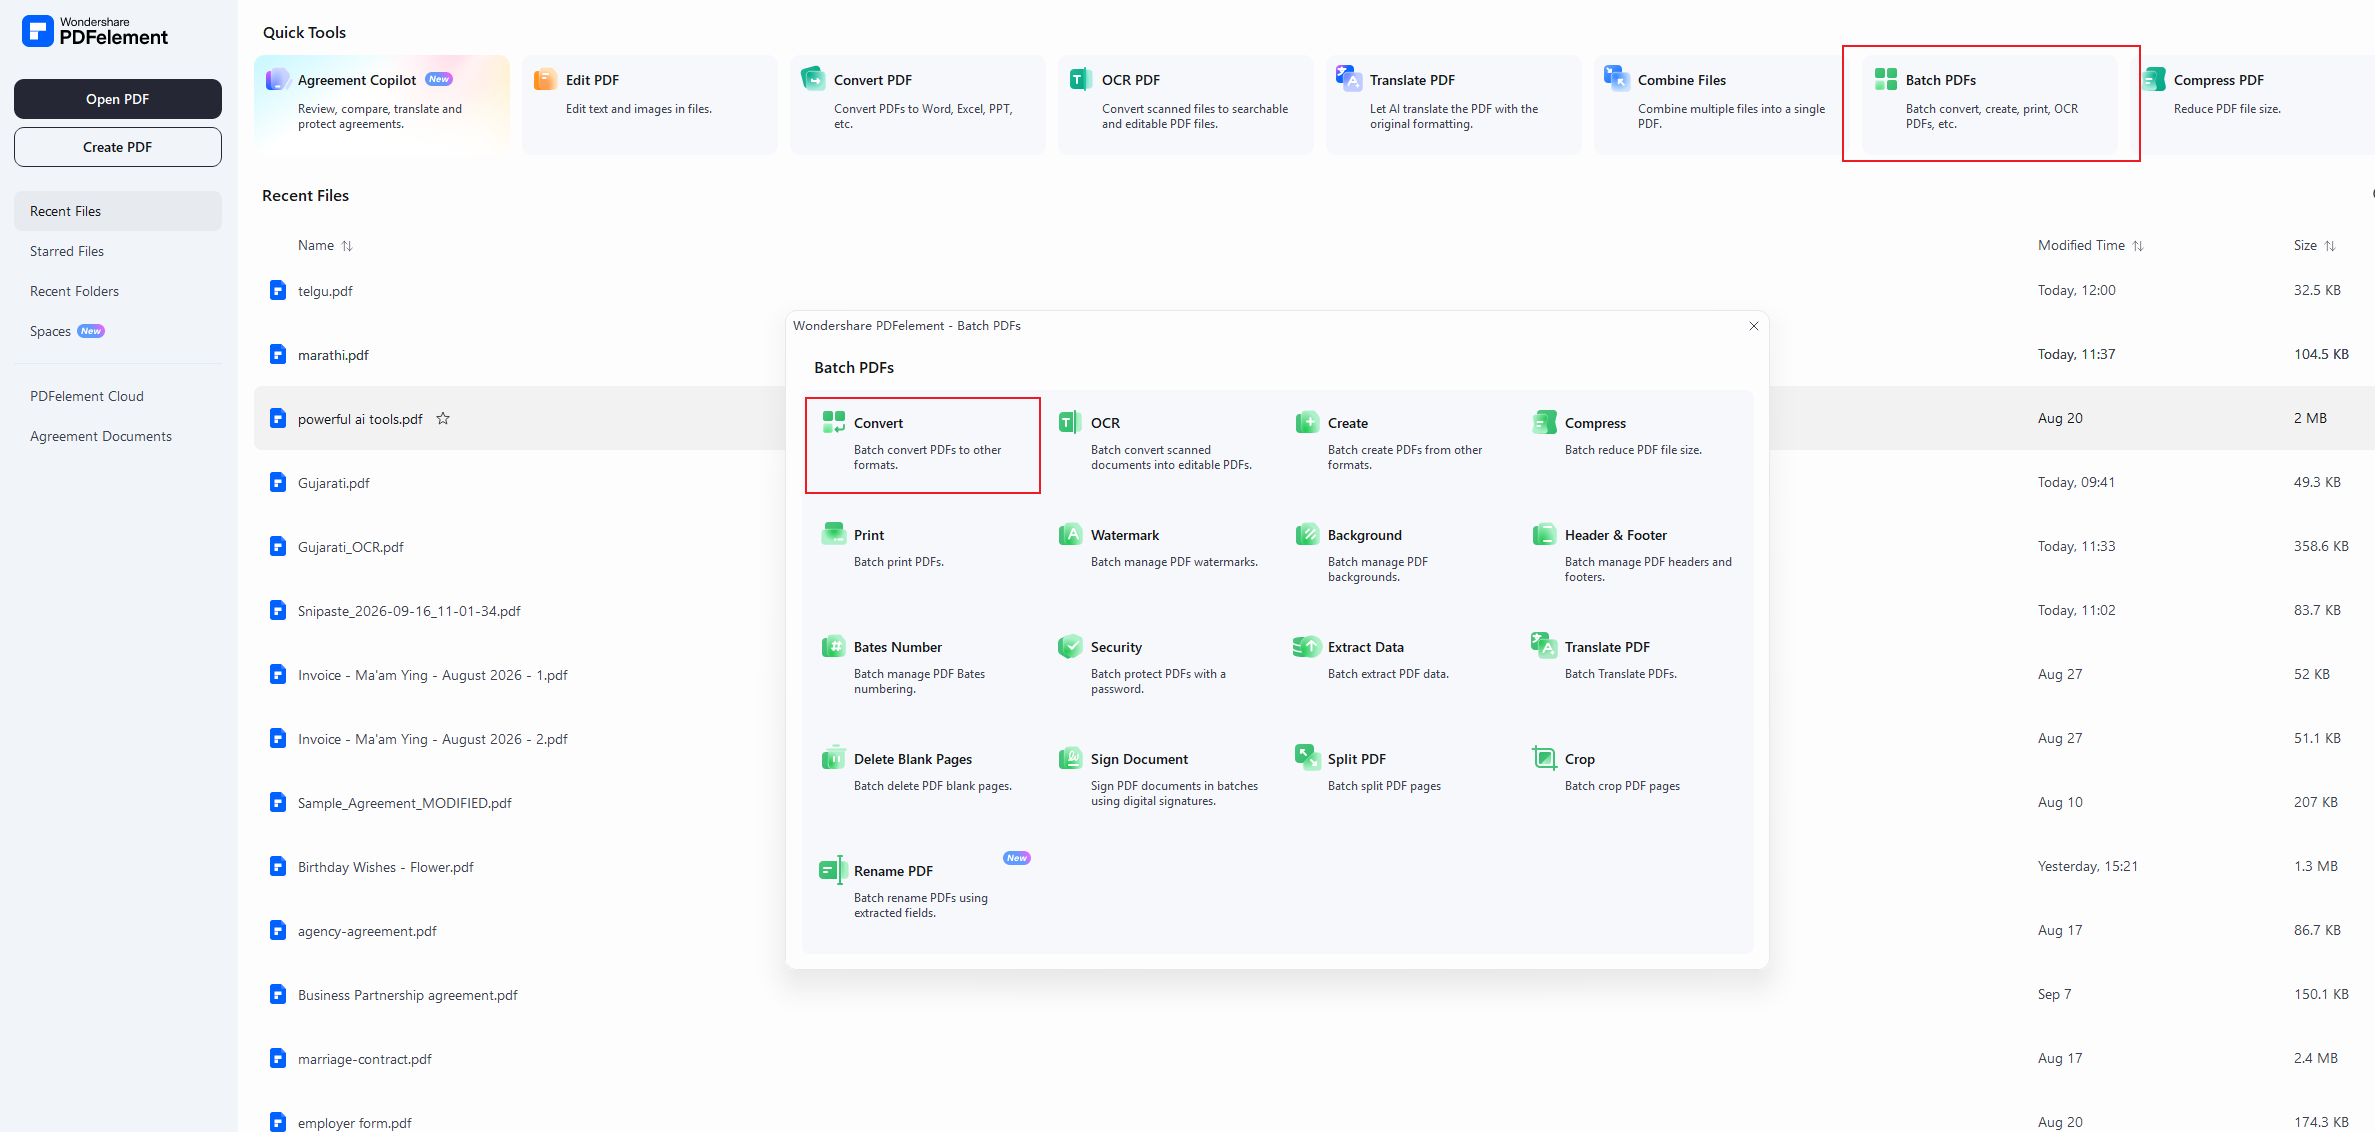Screen dimensions: 2375x1132
Task: Select the batch Create icon
Action: (x=1307, y=422)
